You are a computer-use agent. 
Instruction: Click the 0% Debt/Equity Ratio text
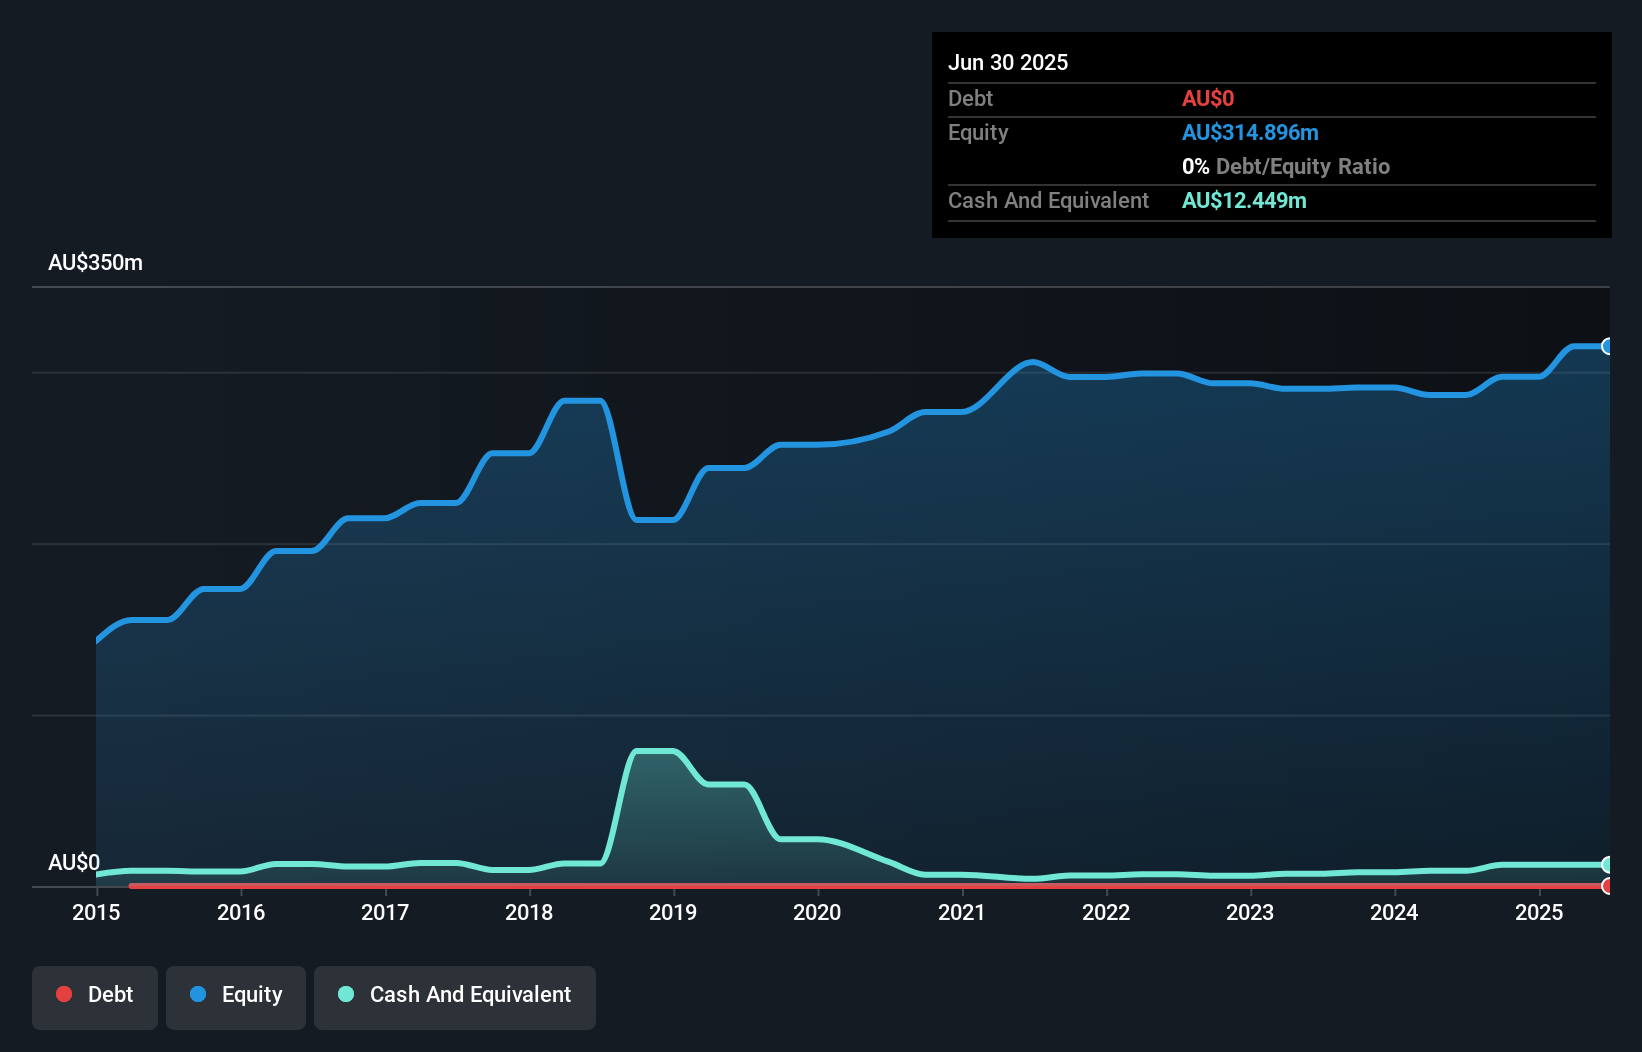(x=1286, y=166)
